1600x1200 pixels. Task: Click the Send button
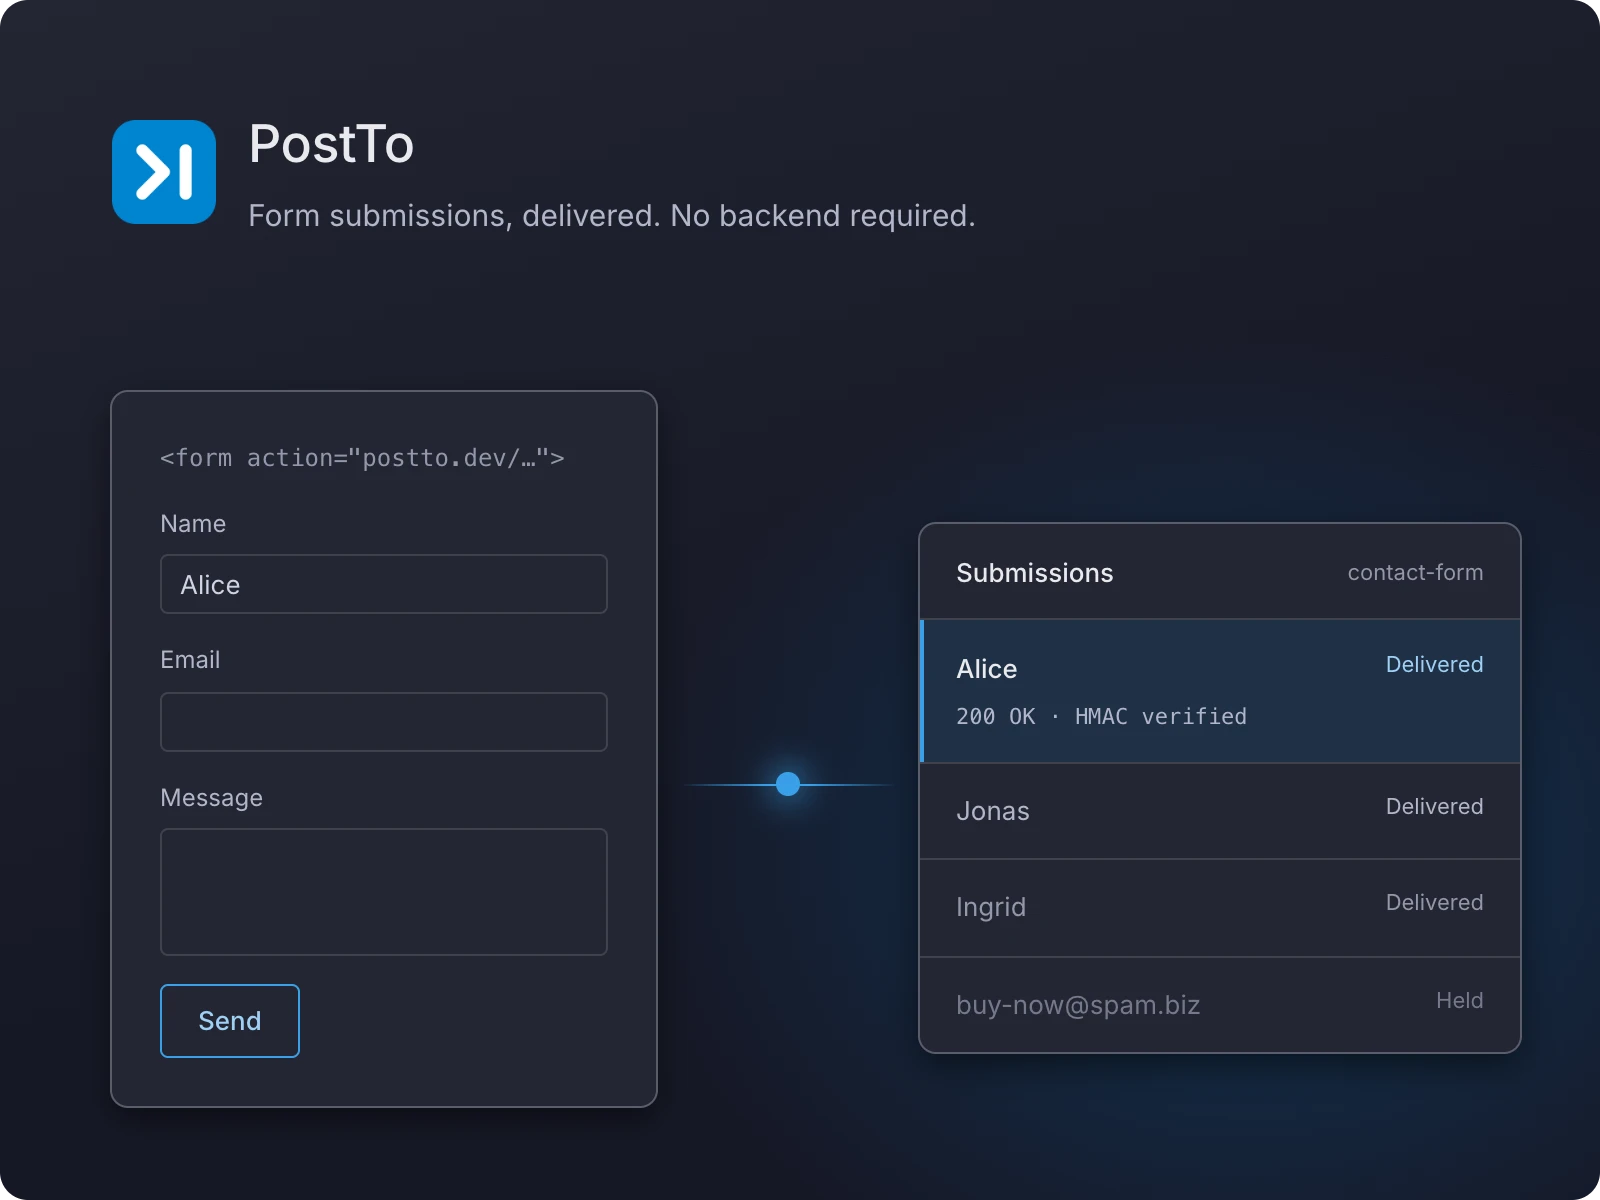coord(230,1021)
